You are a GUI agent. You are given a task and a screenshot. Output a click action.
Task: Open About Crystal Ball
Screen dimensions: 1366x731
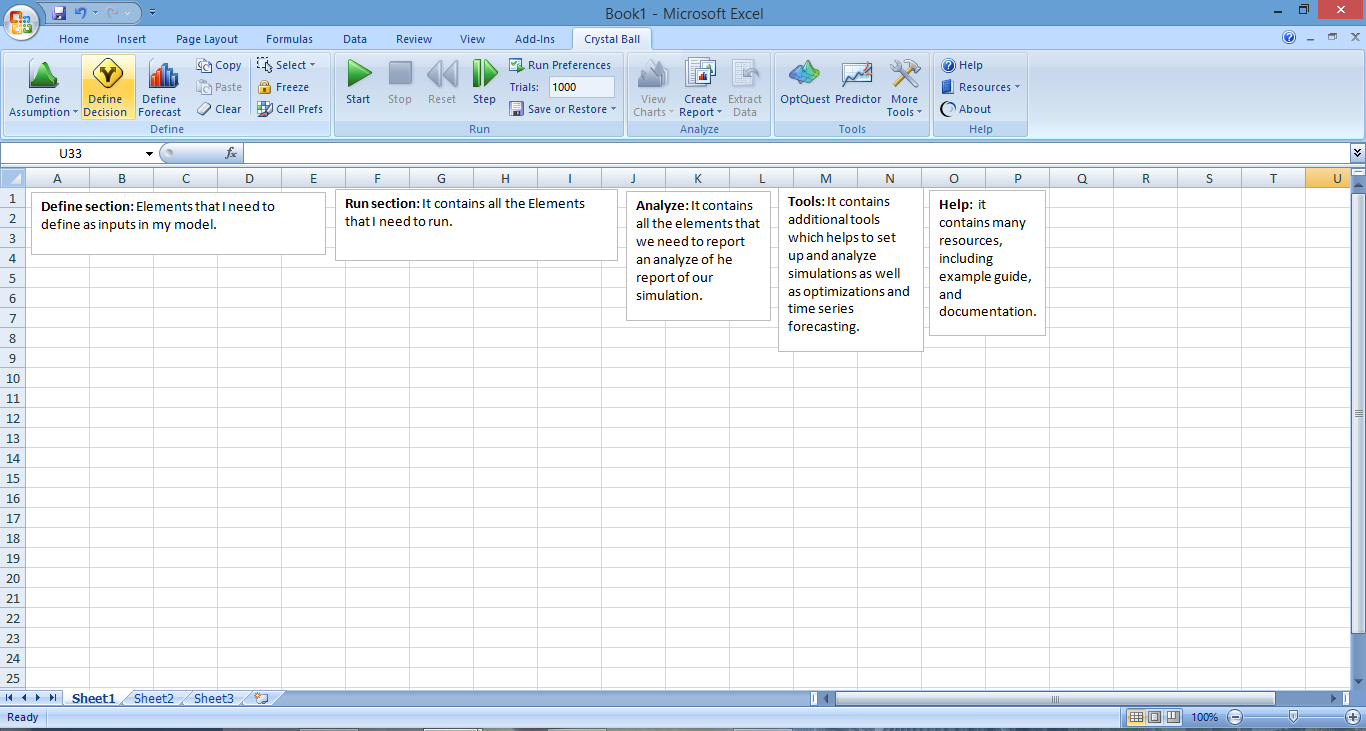[966, 109]
